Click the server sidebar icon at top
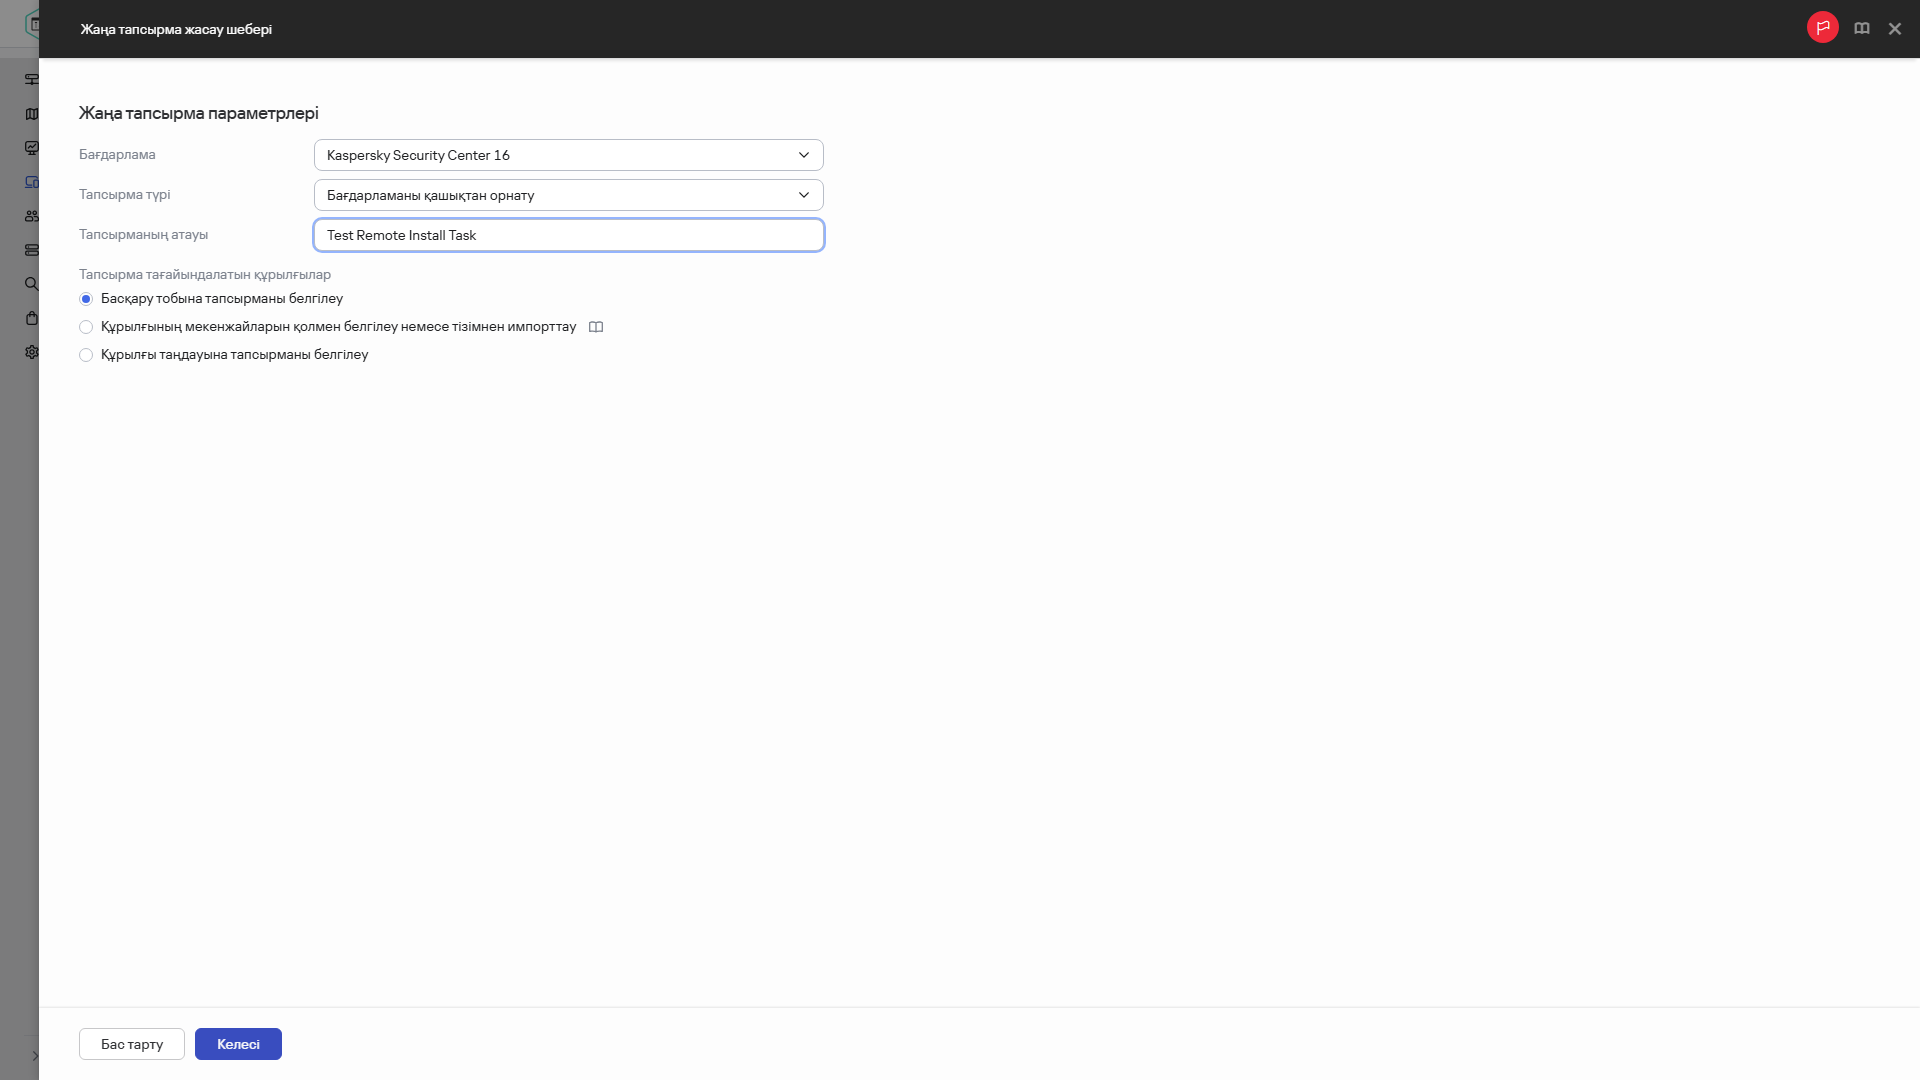The image size is (1920, 1080). click(32, 80)
